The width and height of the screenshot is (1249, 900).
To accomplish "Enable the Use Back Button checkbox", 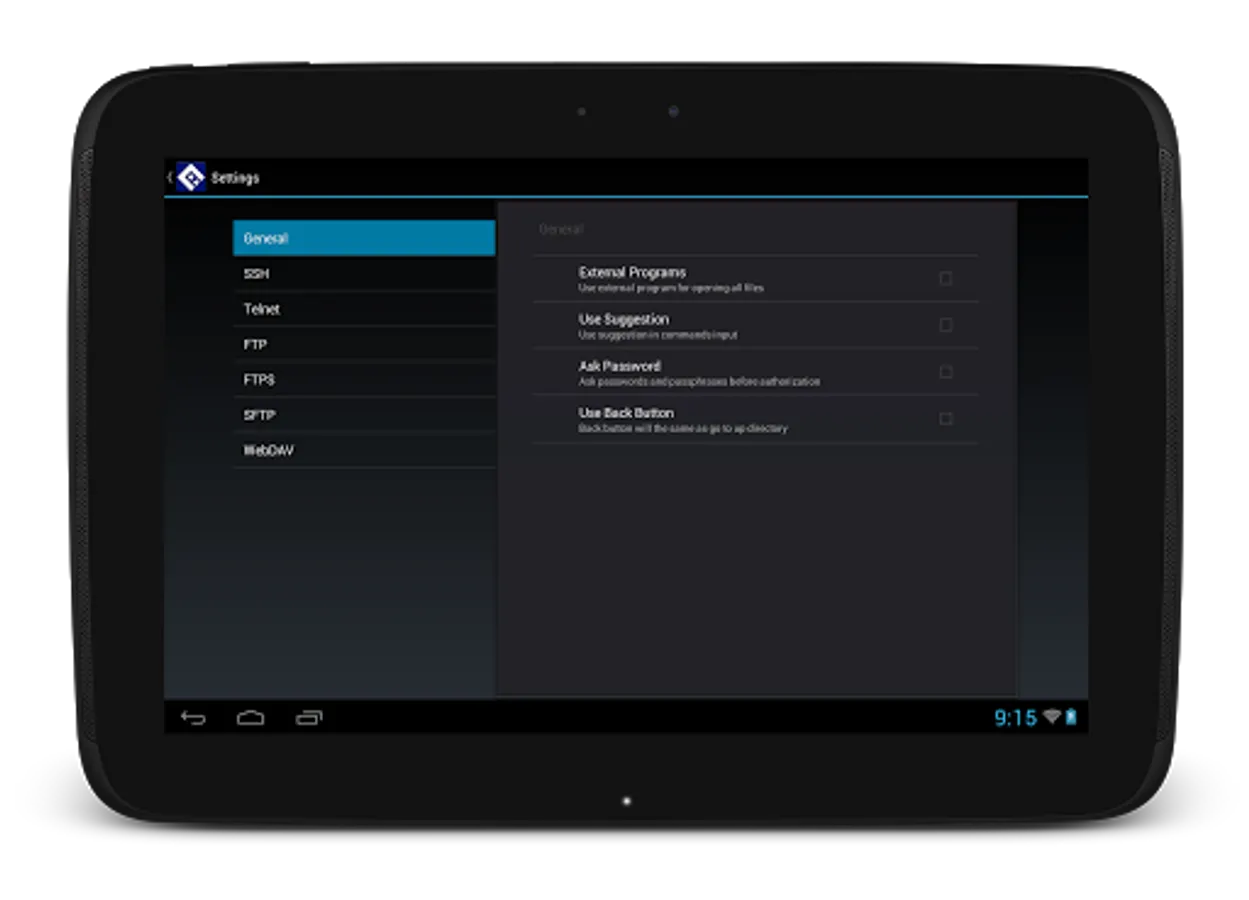I will 945,418.
